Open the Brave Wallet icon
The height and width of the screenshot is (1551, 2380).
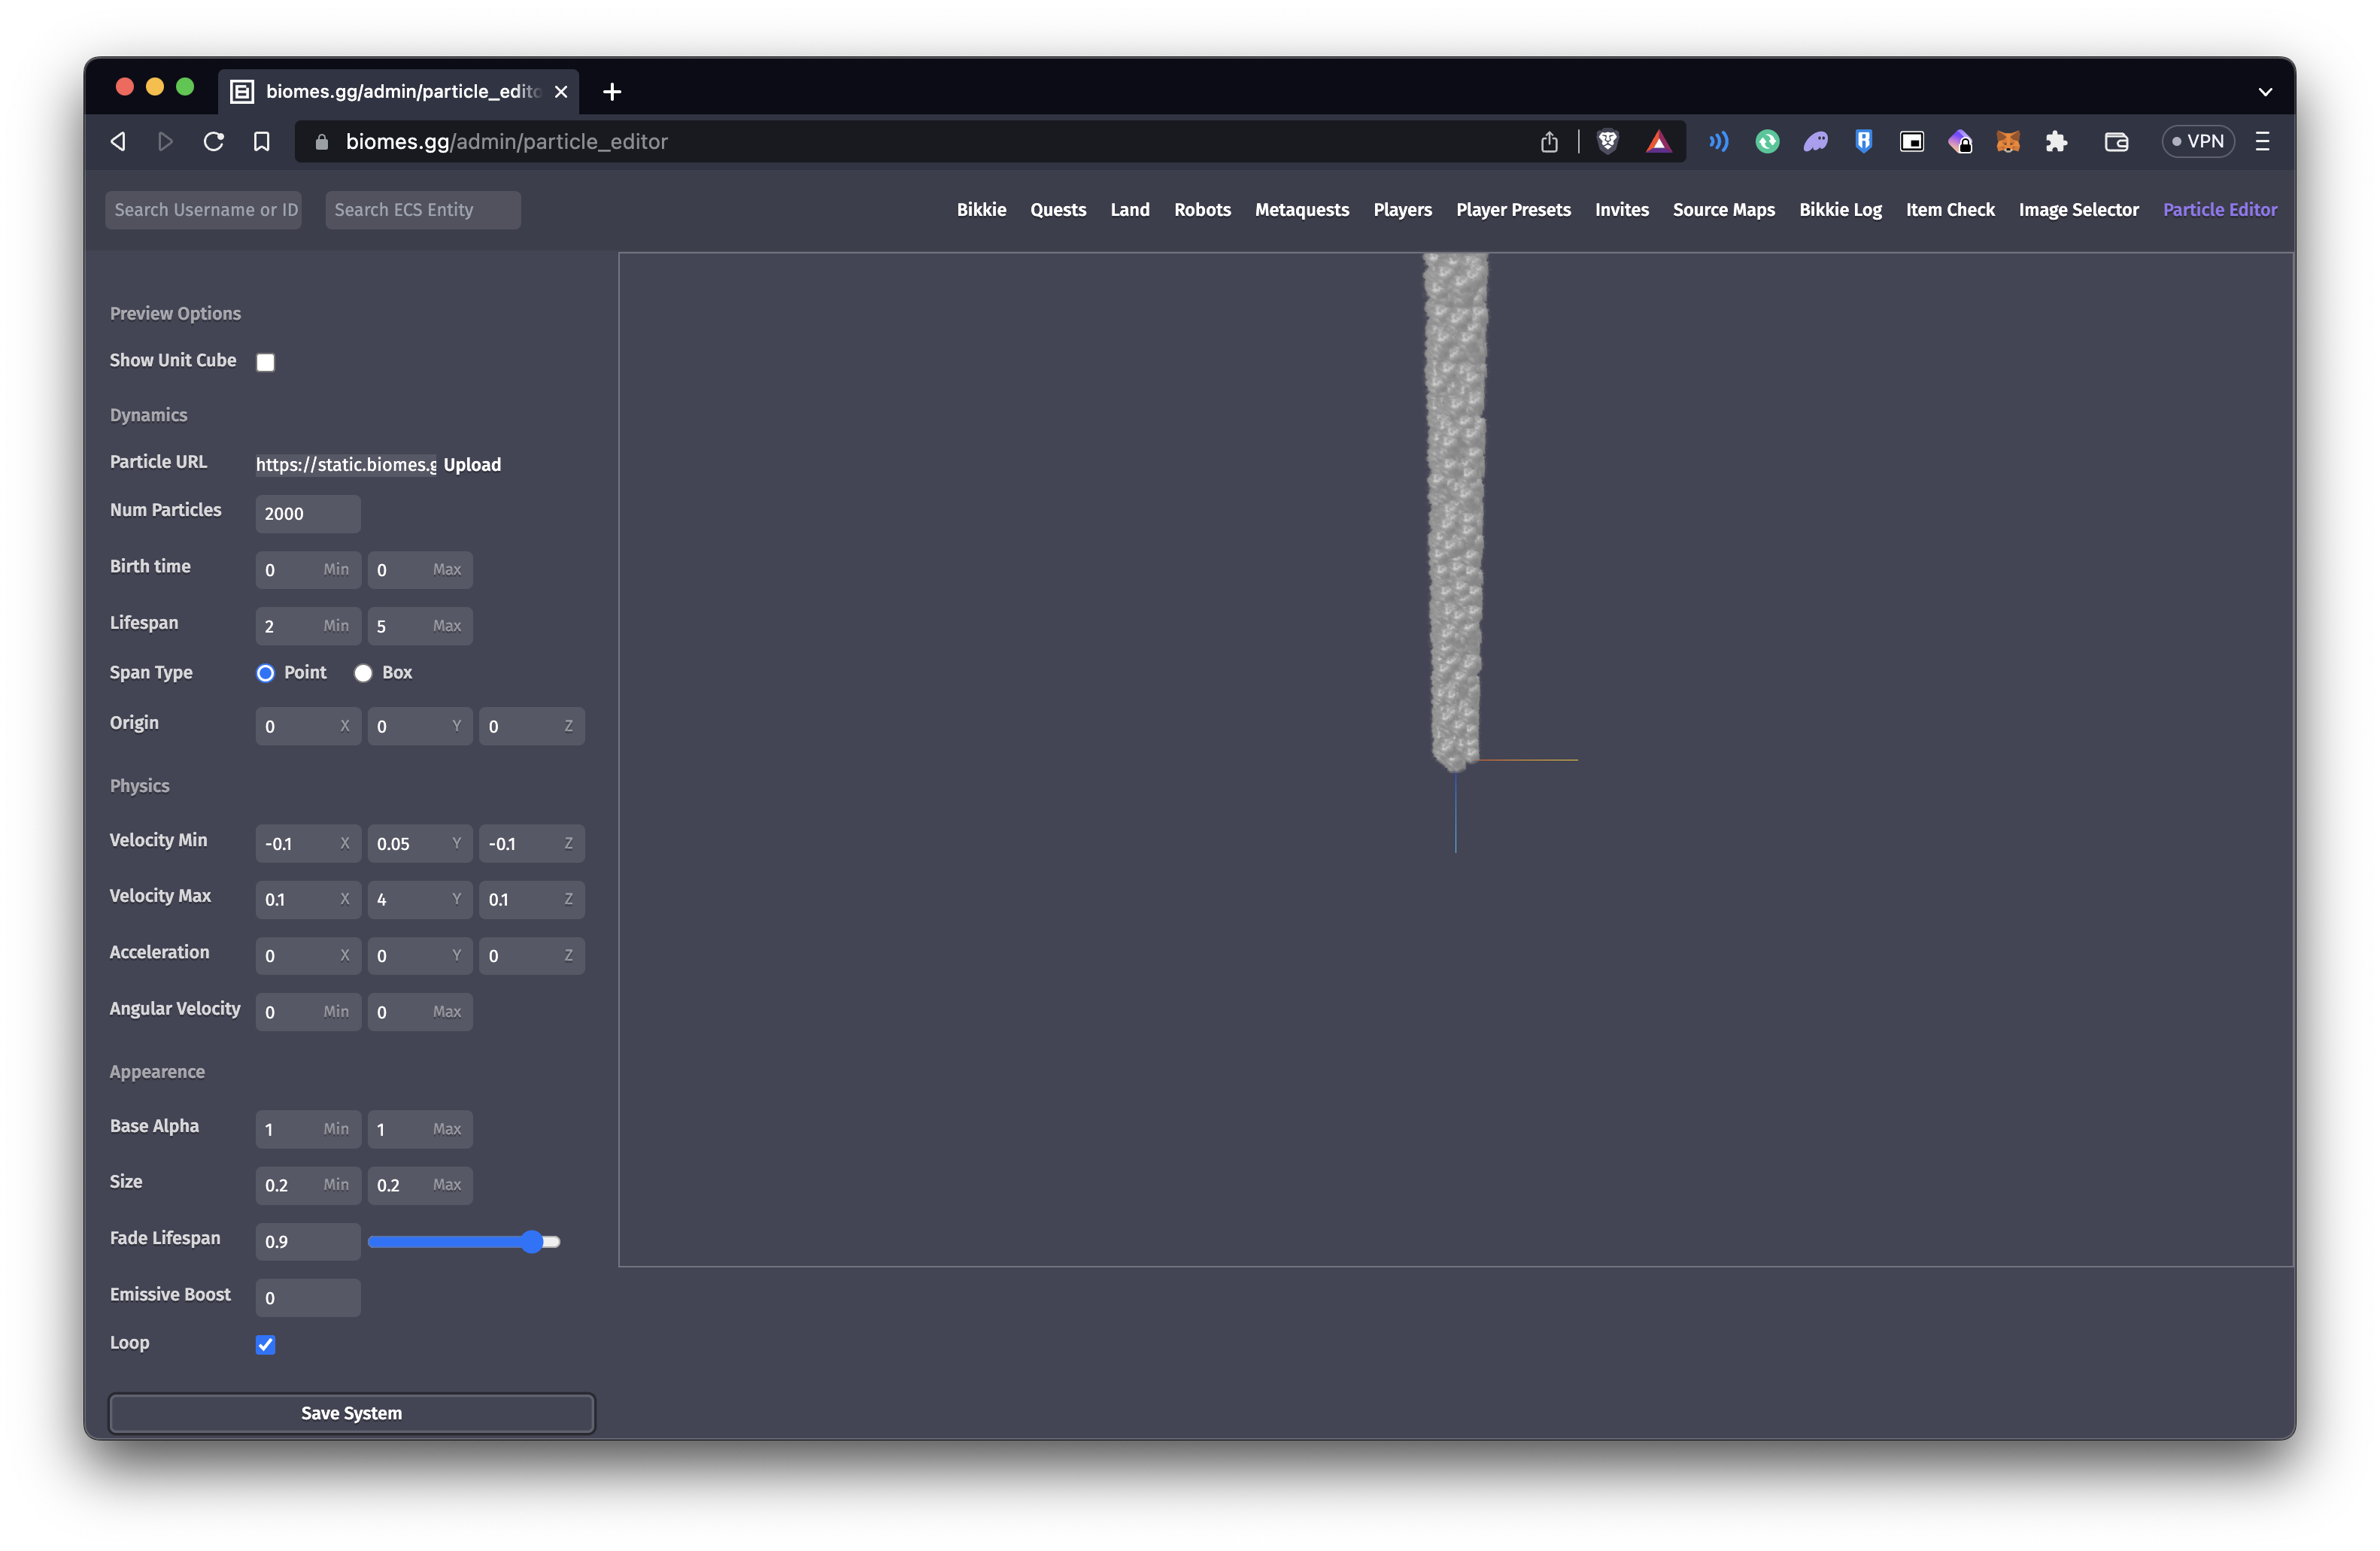pos(2116,141)
